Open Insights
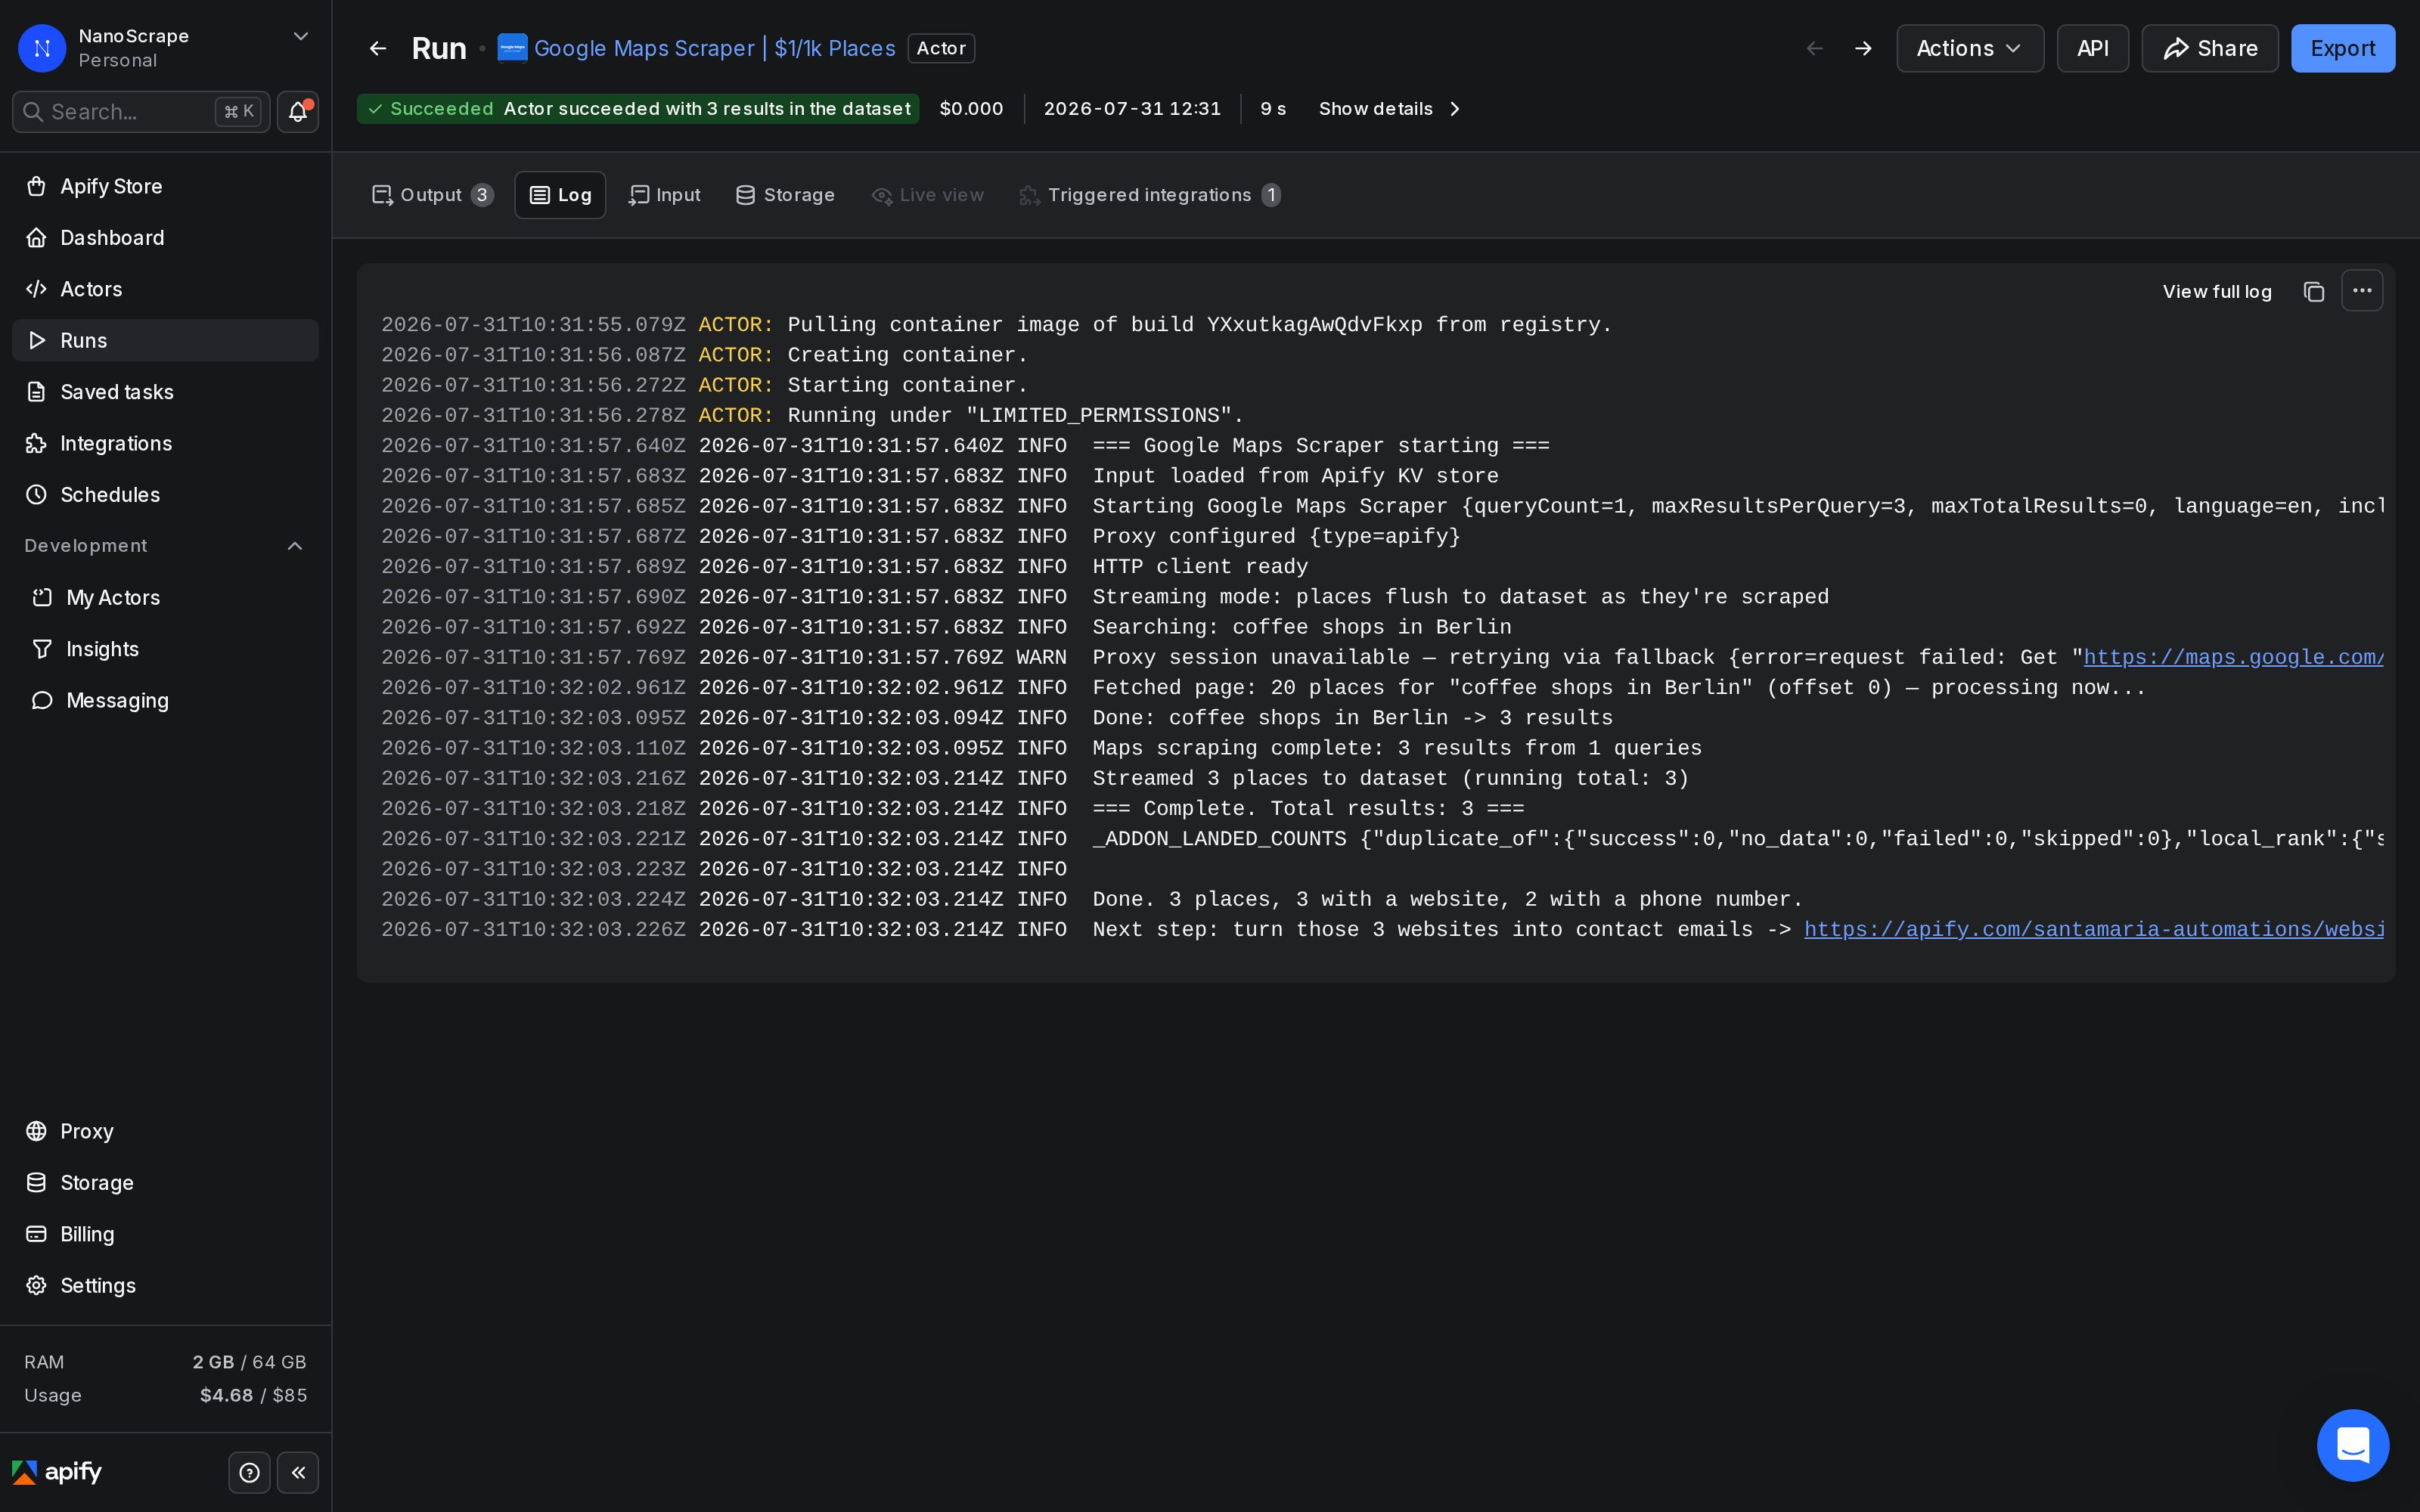 pos(165,649)
